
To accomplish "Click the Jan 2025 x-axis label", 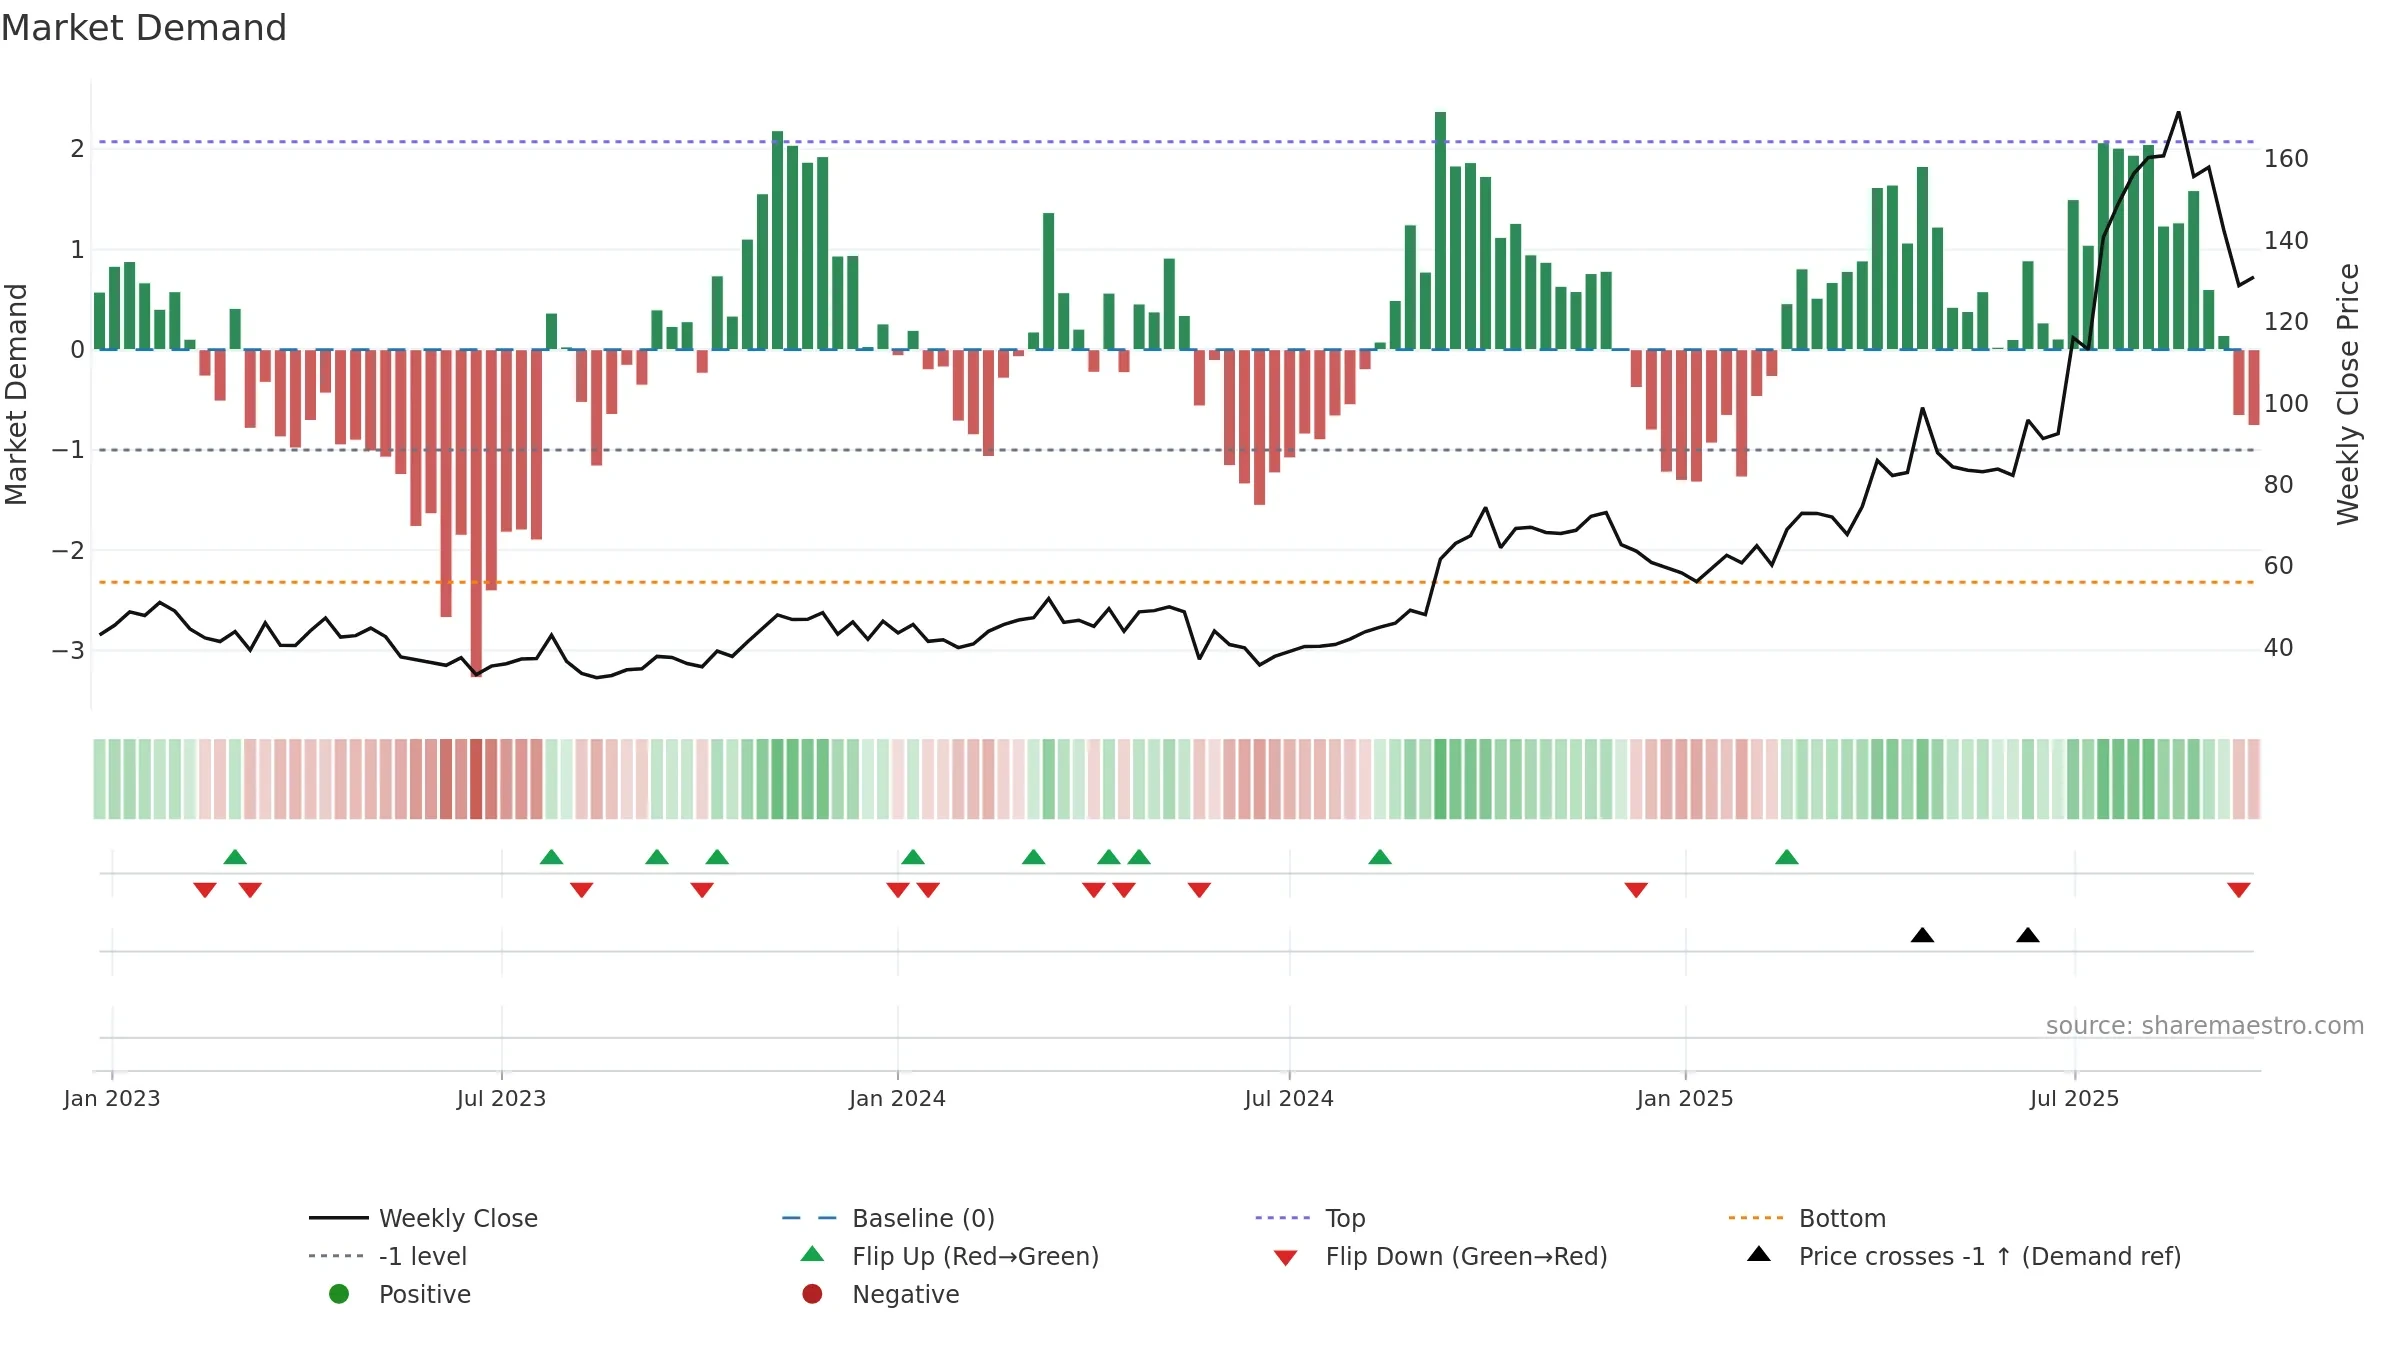I will click(x=1685, y=1098).
